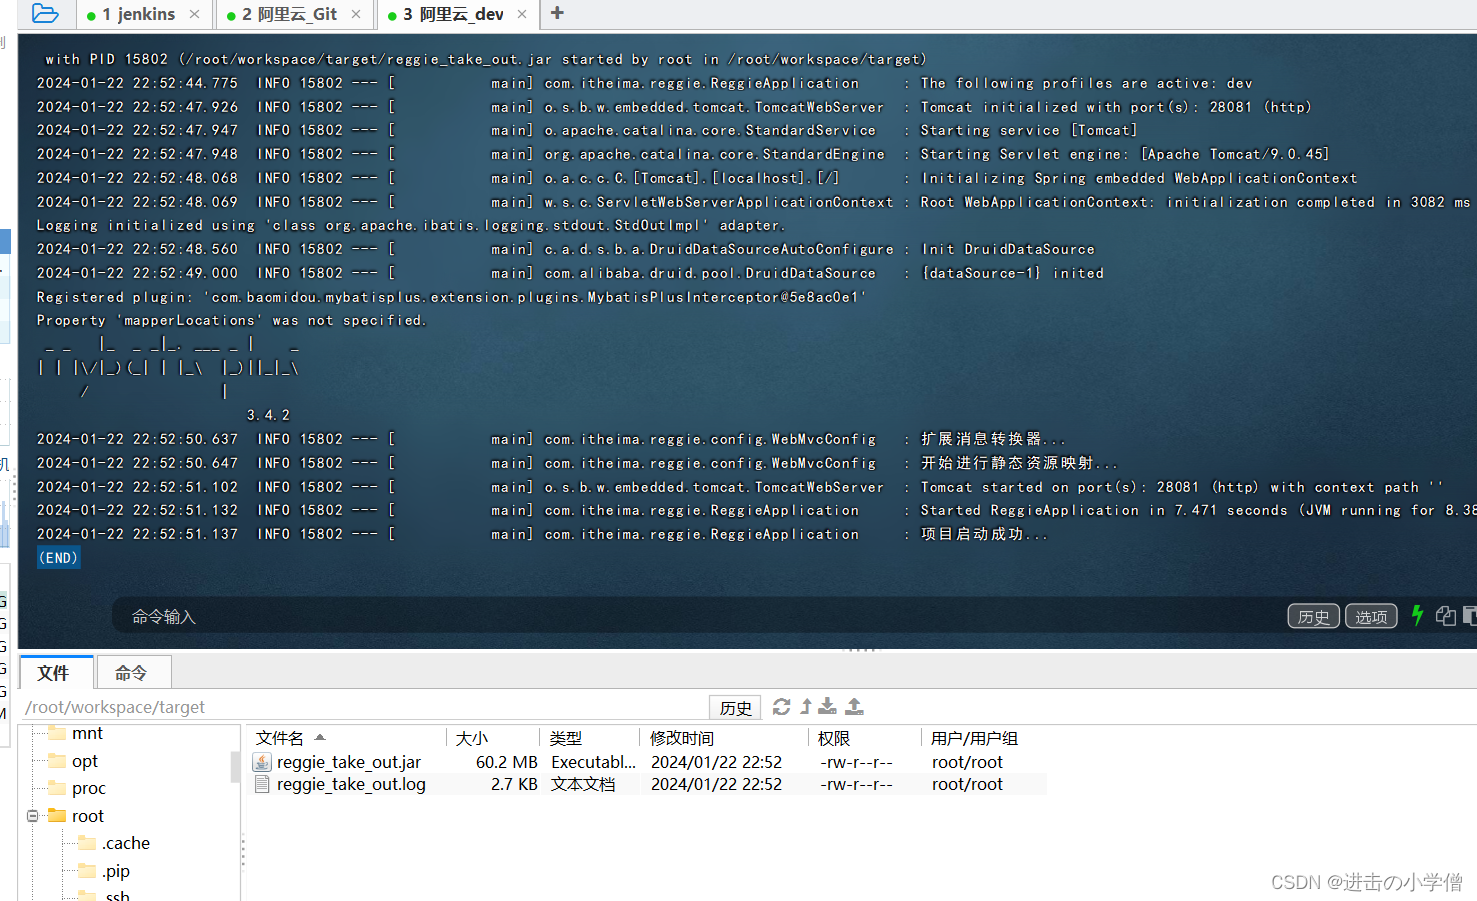This screenshot has height=901, width=1477.
Task: Click the reggie_take_out.jar executable icon
Action: (x=261, y=761)
